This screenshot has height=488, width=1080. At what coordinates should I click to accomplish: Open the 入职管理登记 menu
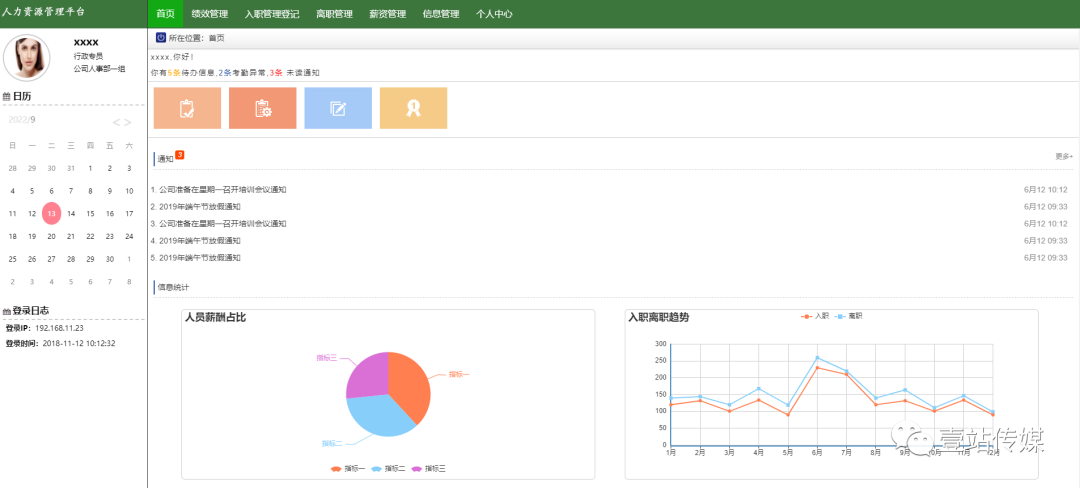click(x=272, y=14)
